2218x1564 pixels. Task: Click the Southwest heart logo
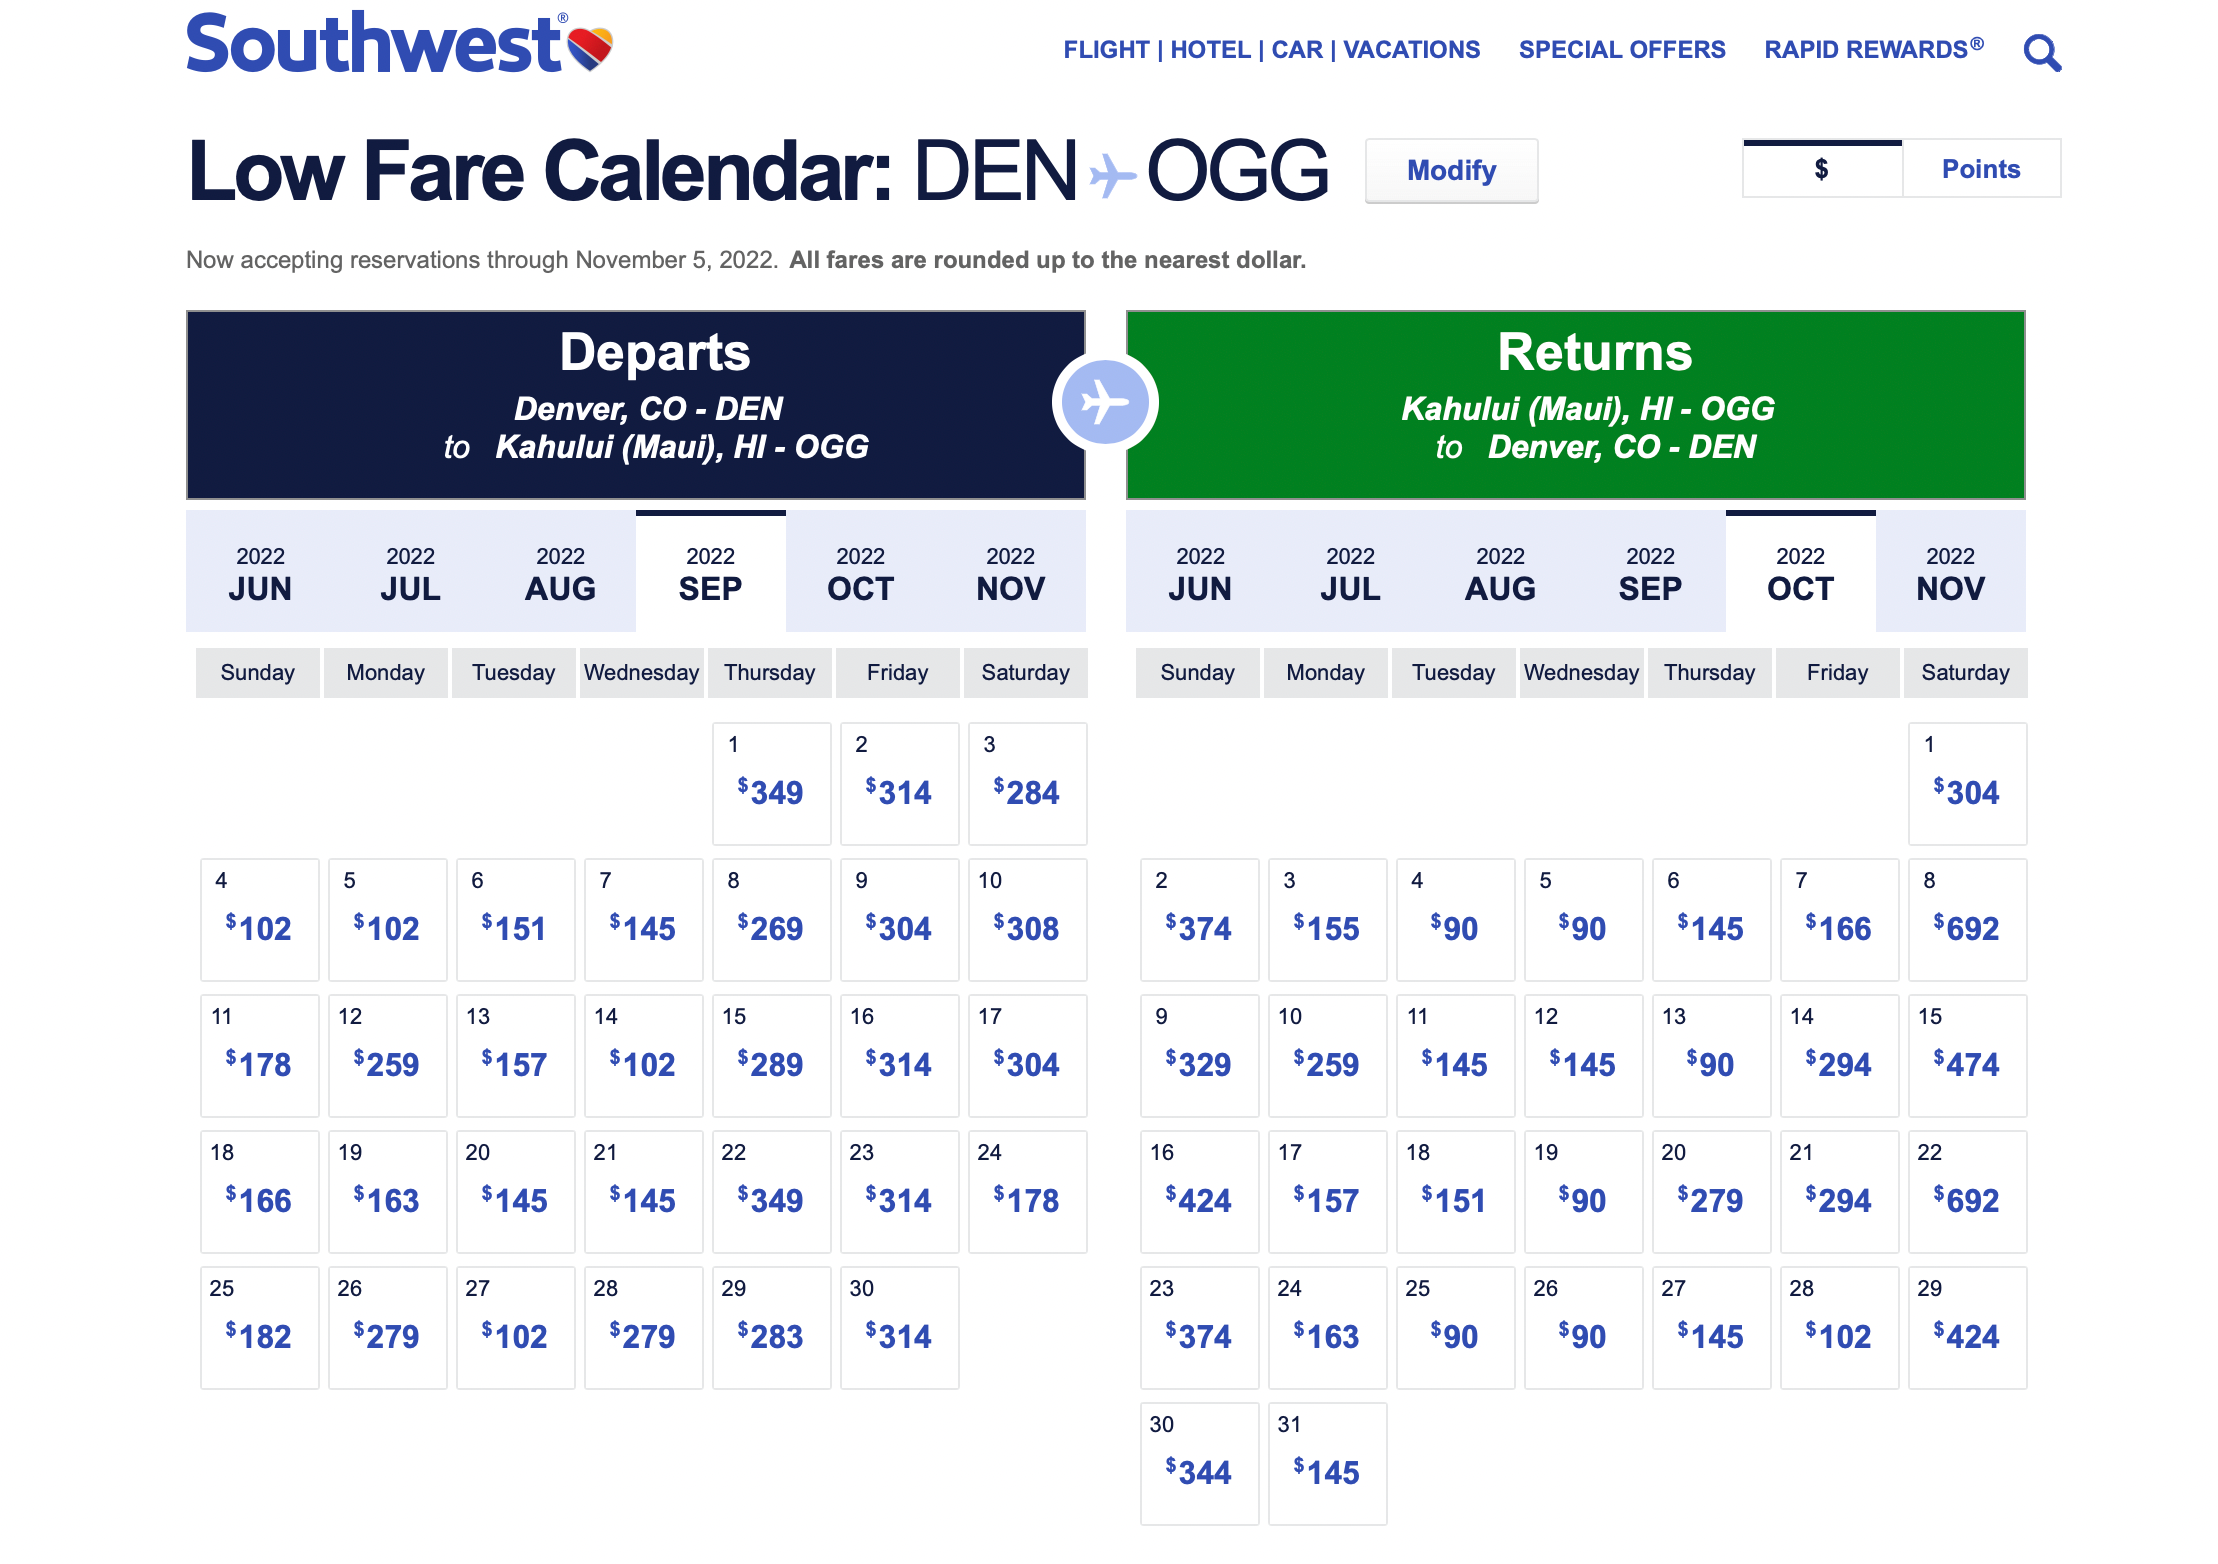click(590, 47)
